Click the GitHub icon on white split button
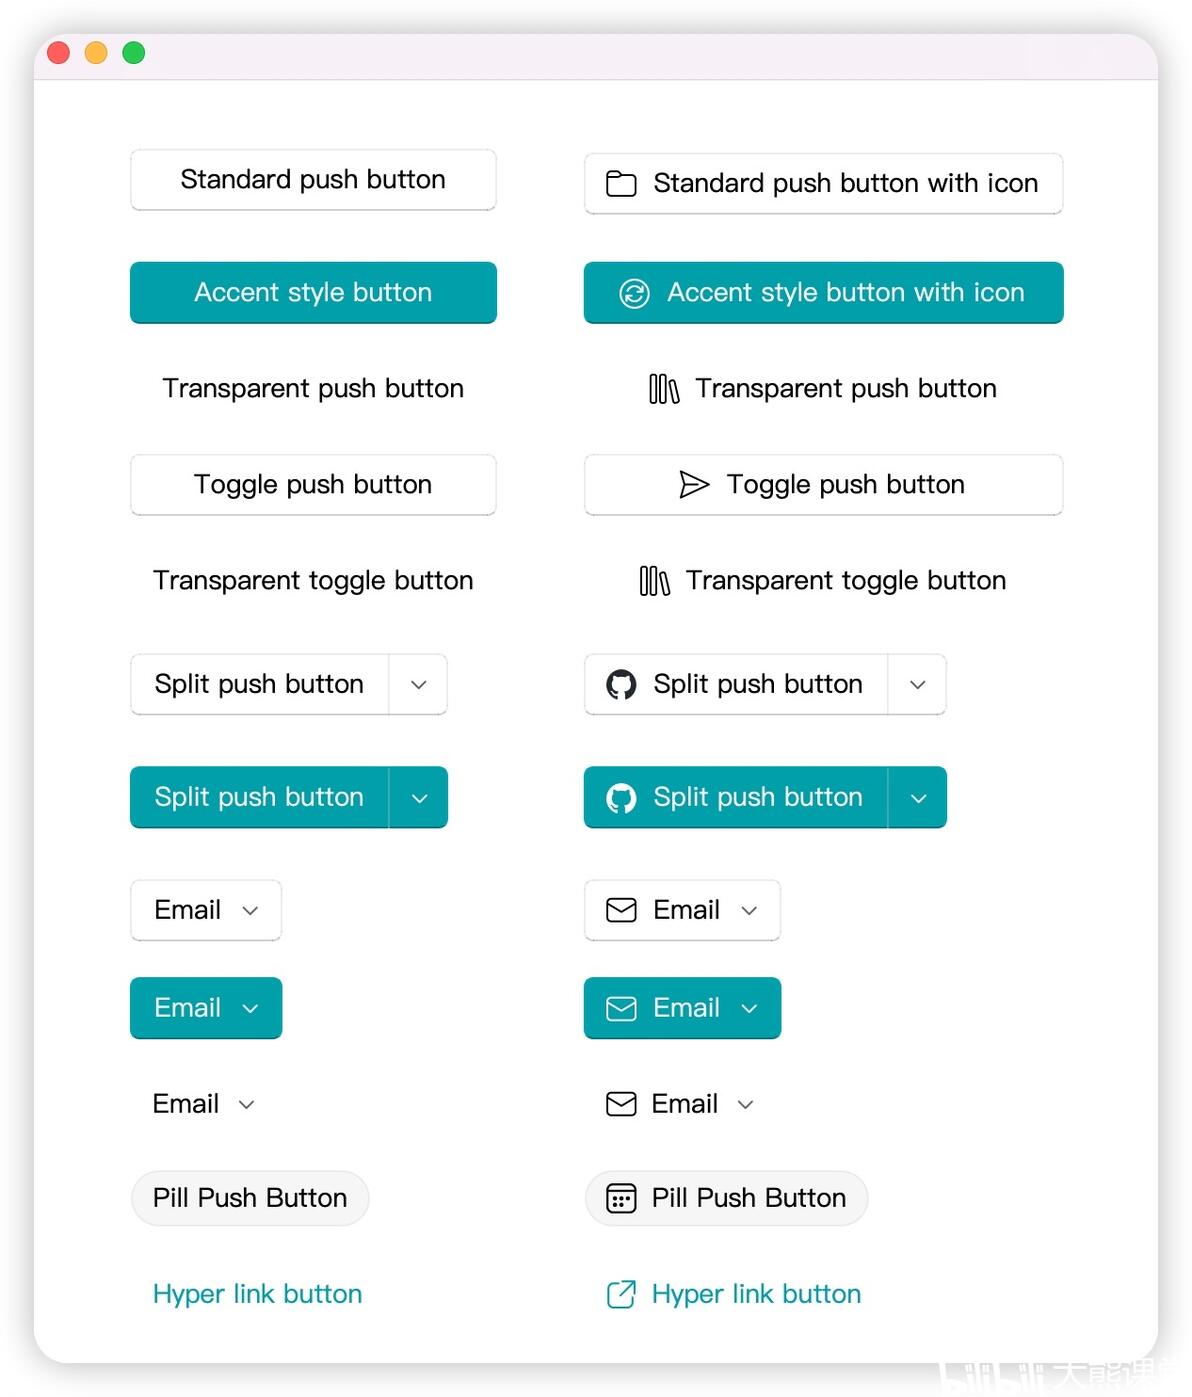This screenshot has height=1397, width=1192. 621,685
